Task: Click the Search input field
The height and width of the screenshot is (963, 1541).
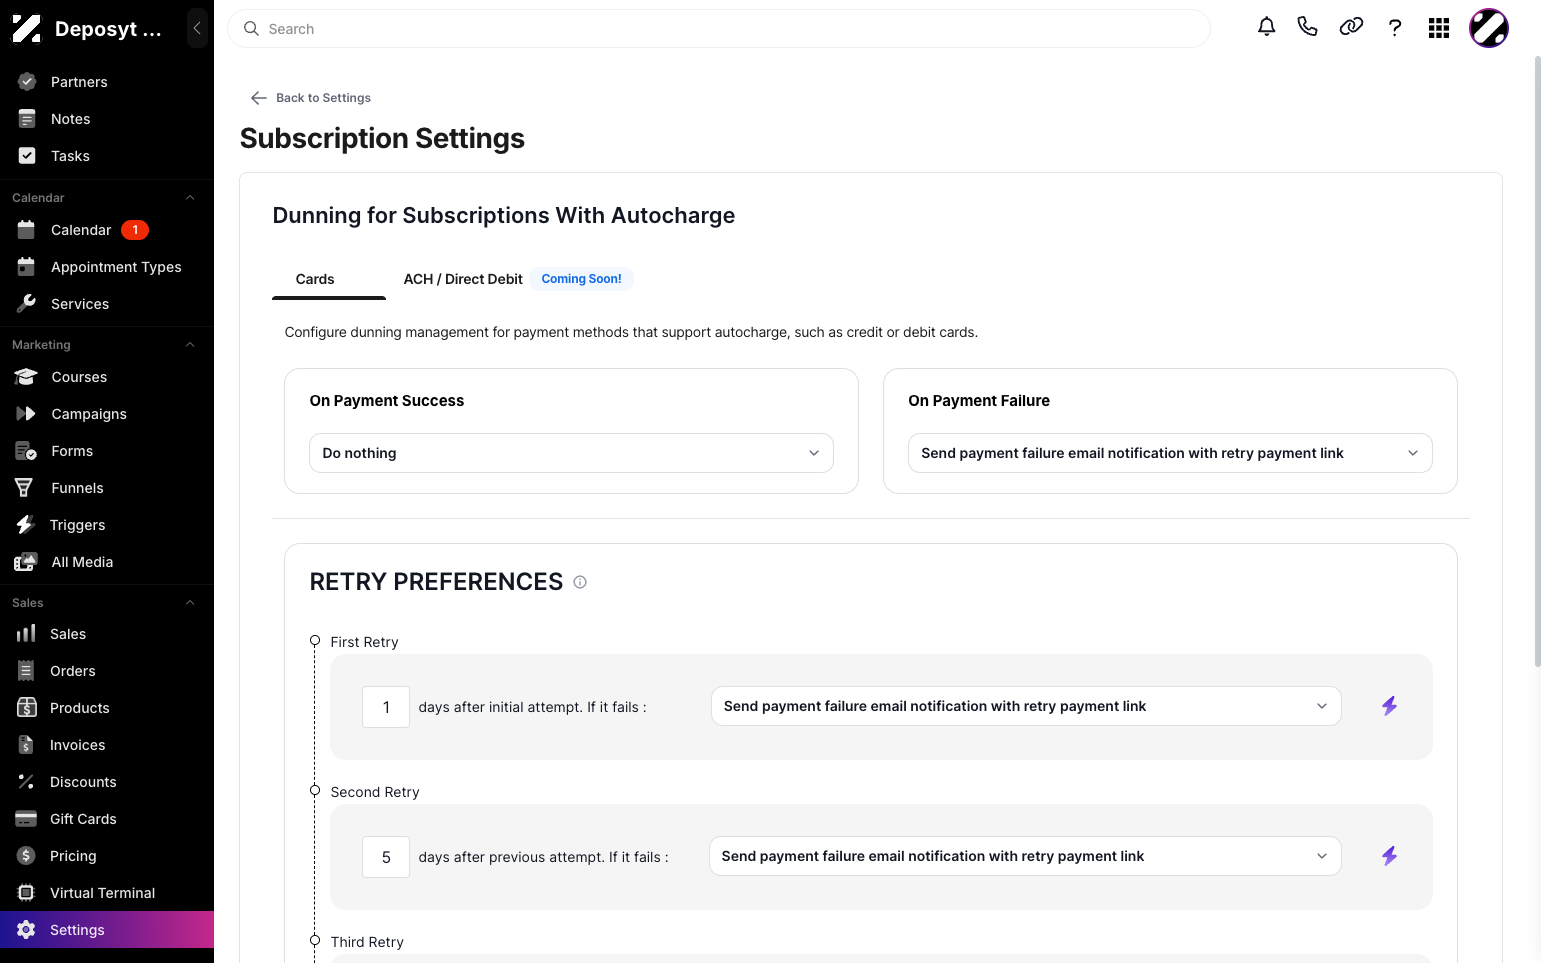Action: 719,29
